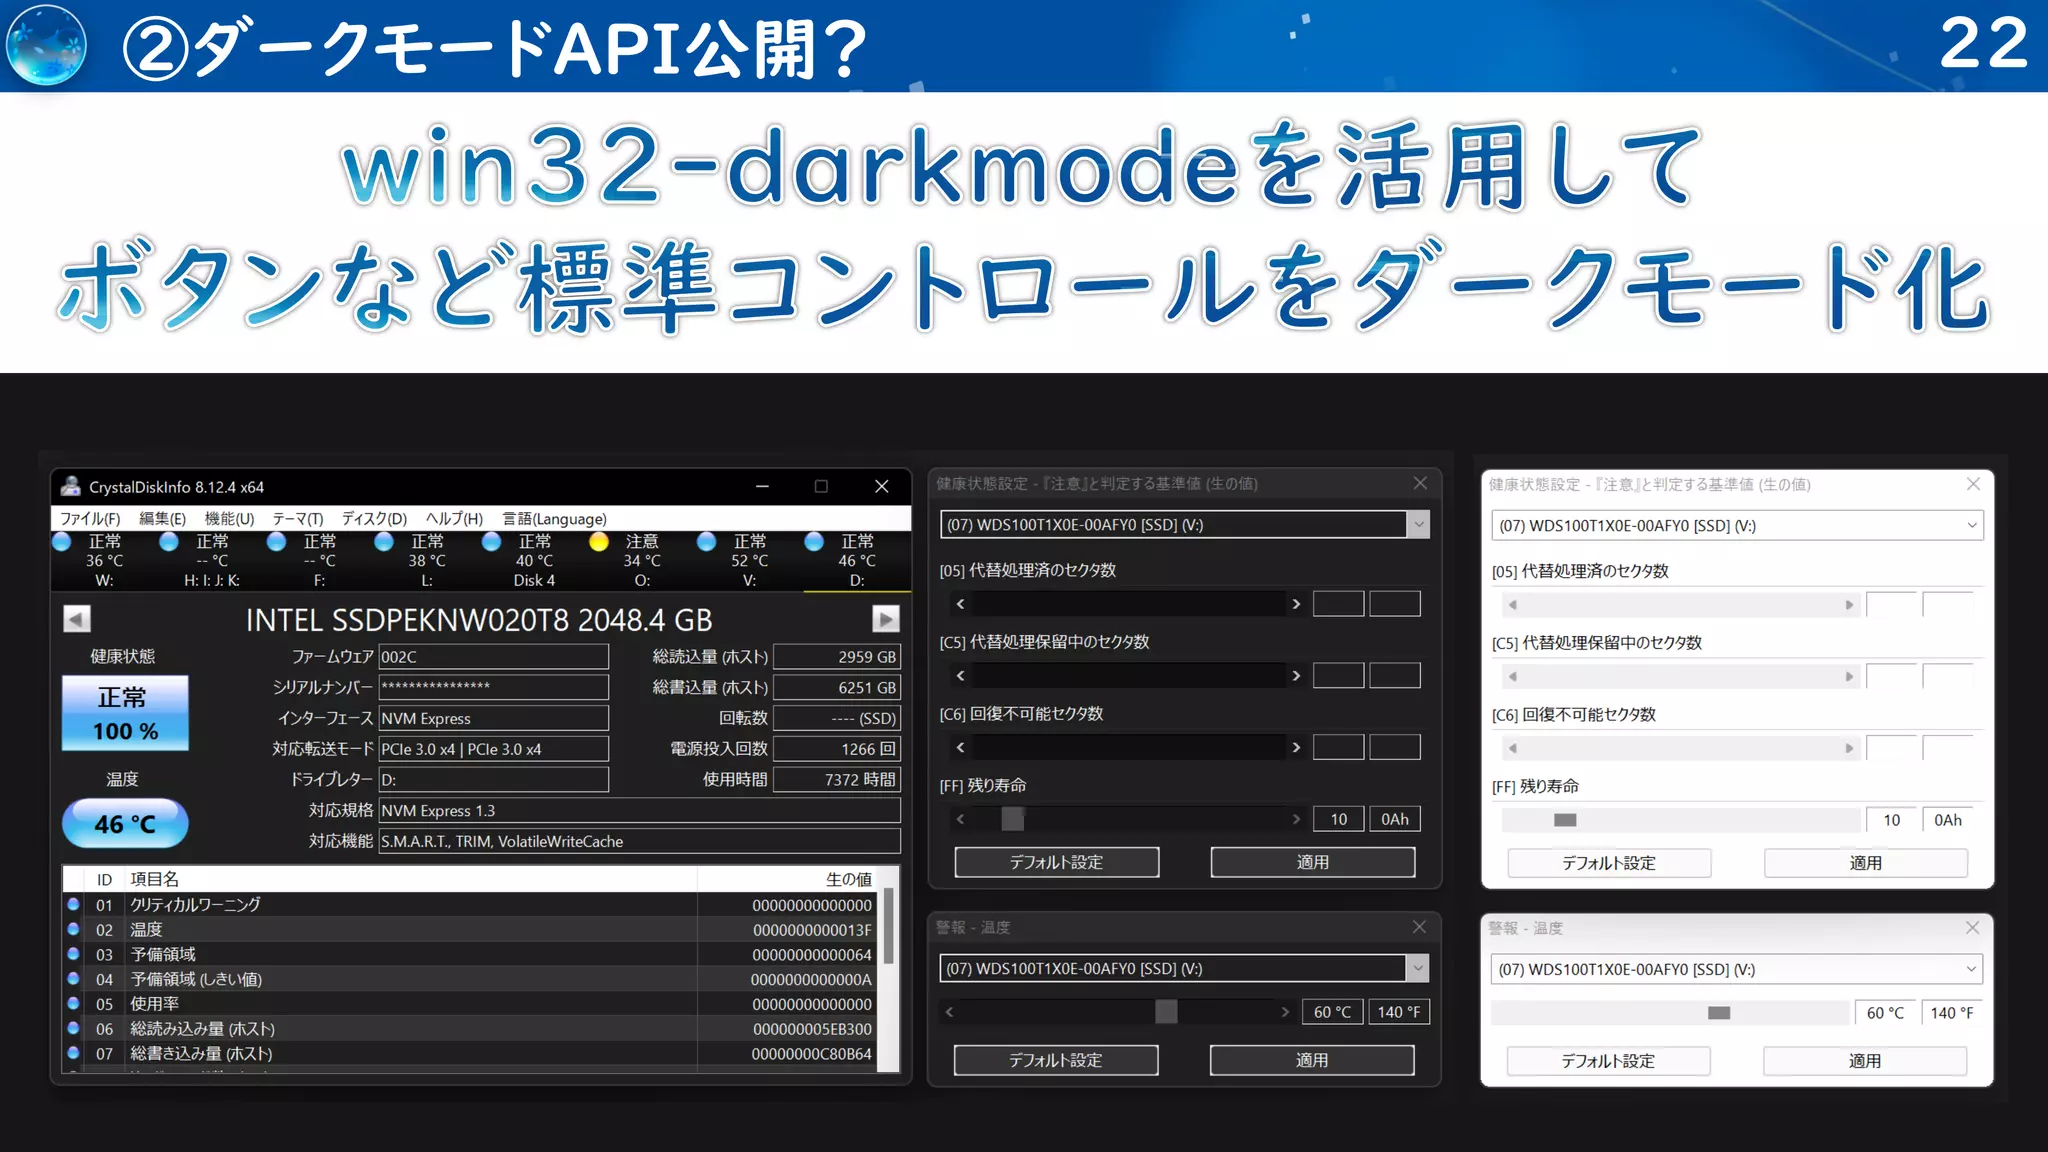2048x1152 pixels.
Task: Click the 総読込量 2959 GB value
Action: [837, 656]
